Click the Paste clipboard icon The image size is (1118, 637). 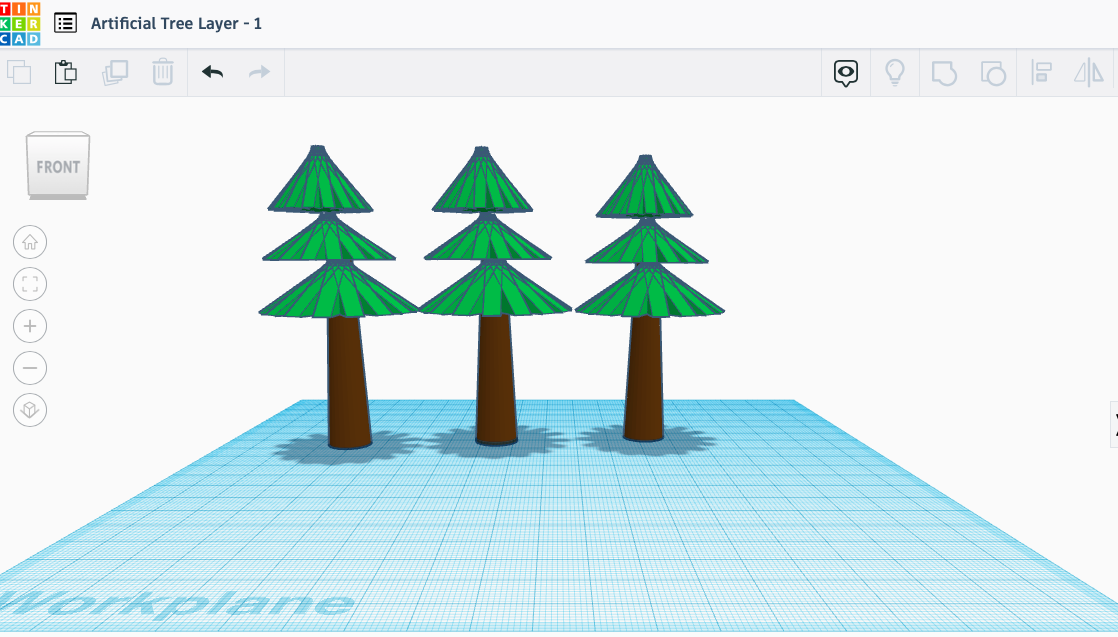tap(66, 72)
